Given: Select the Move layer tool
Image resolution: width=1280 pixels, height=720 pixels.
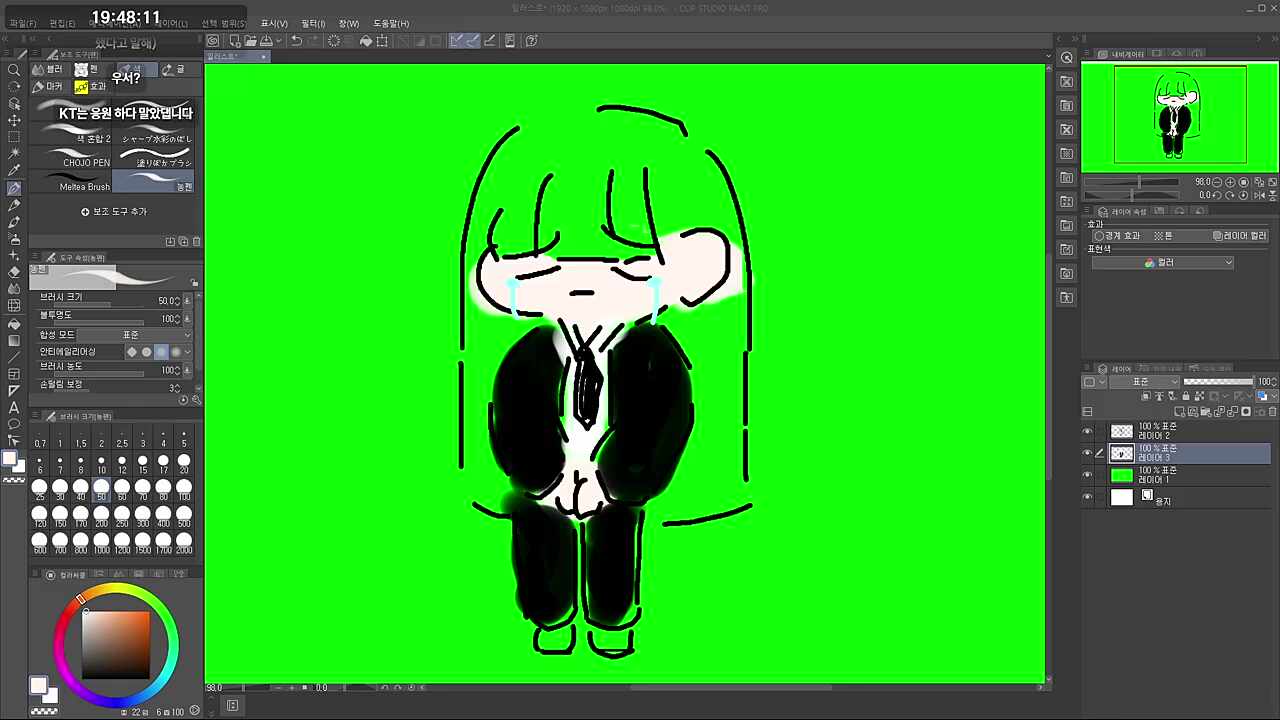Looking at the screenshot, I should click(14, 120).
